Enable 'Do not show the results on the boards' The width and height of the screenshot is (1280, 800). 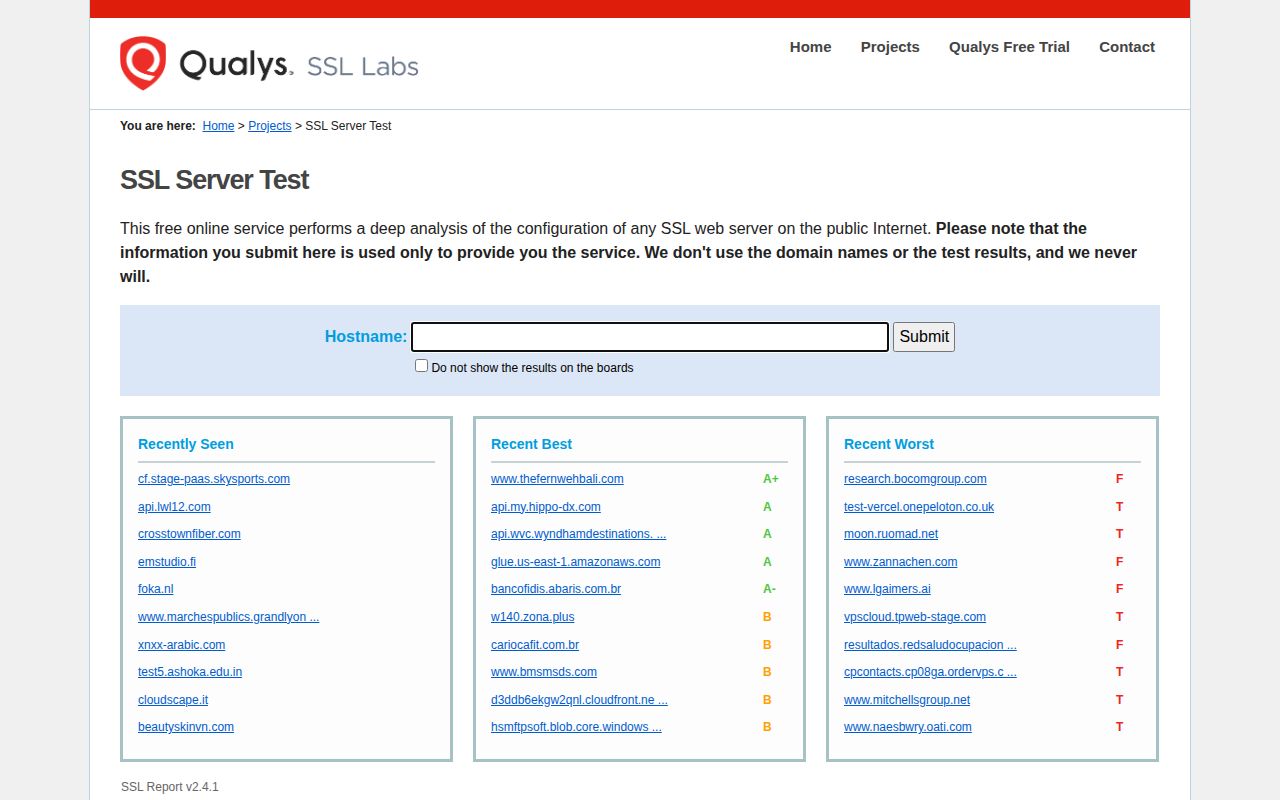tap(421, 365)
